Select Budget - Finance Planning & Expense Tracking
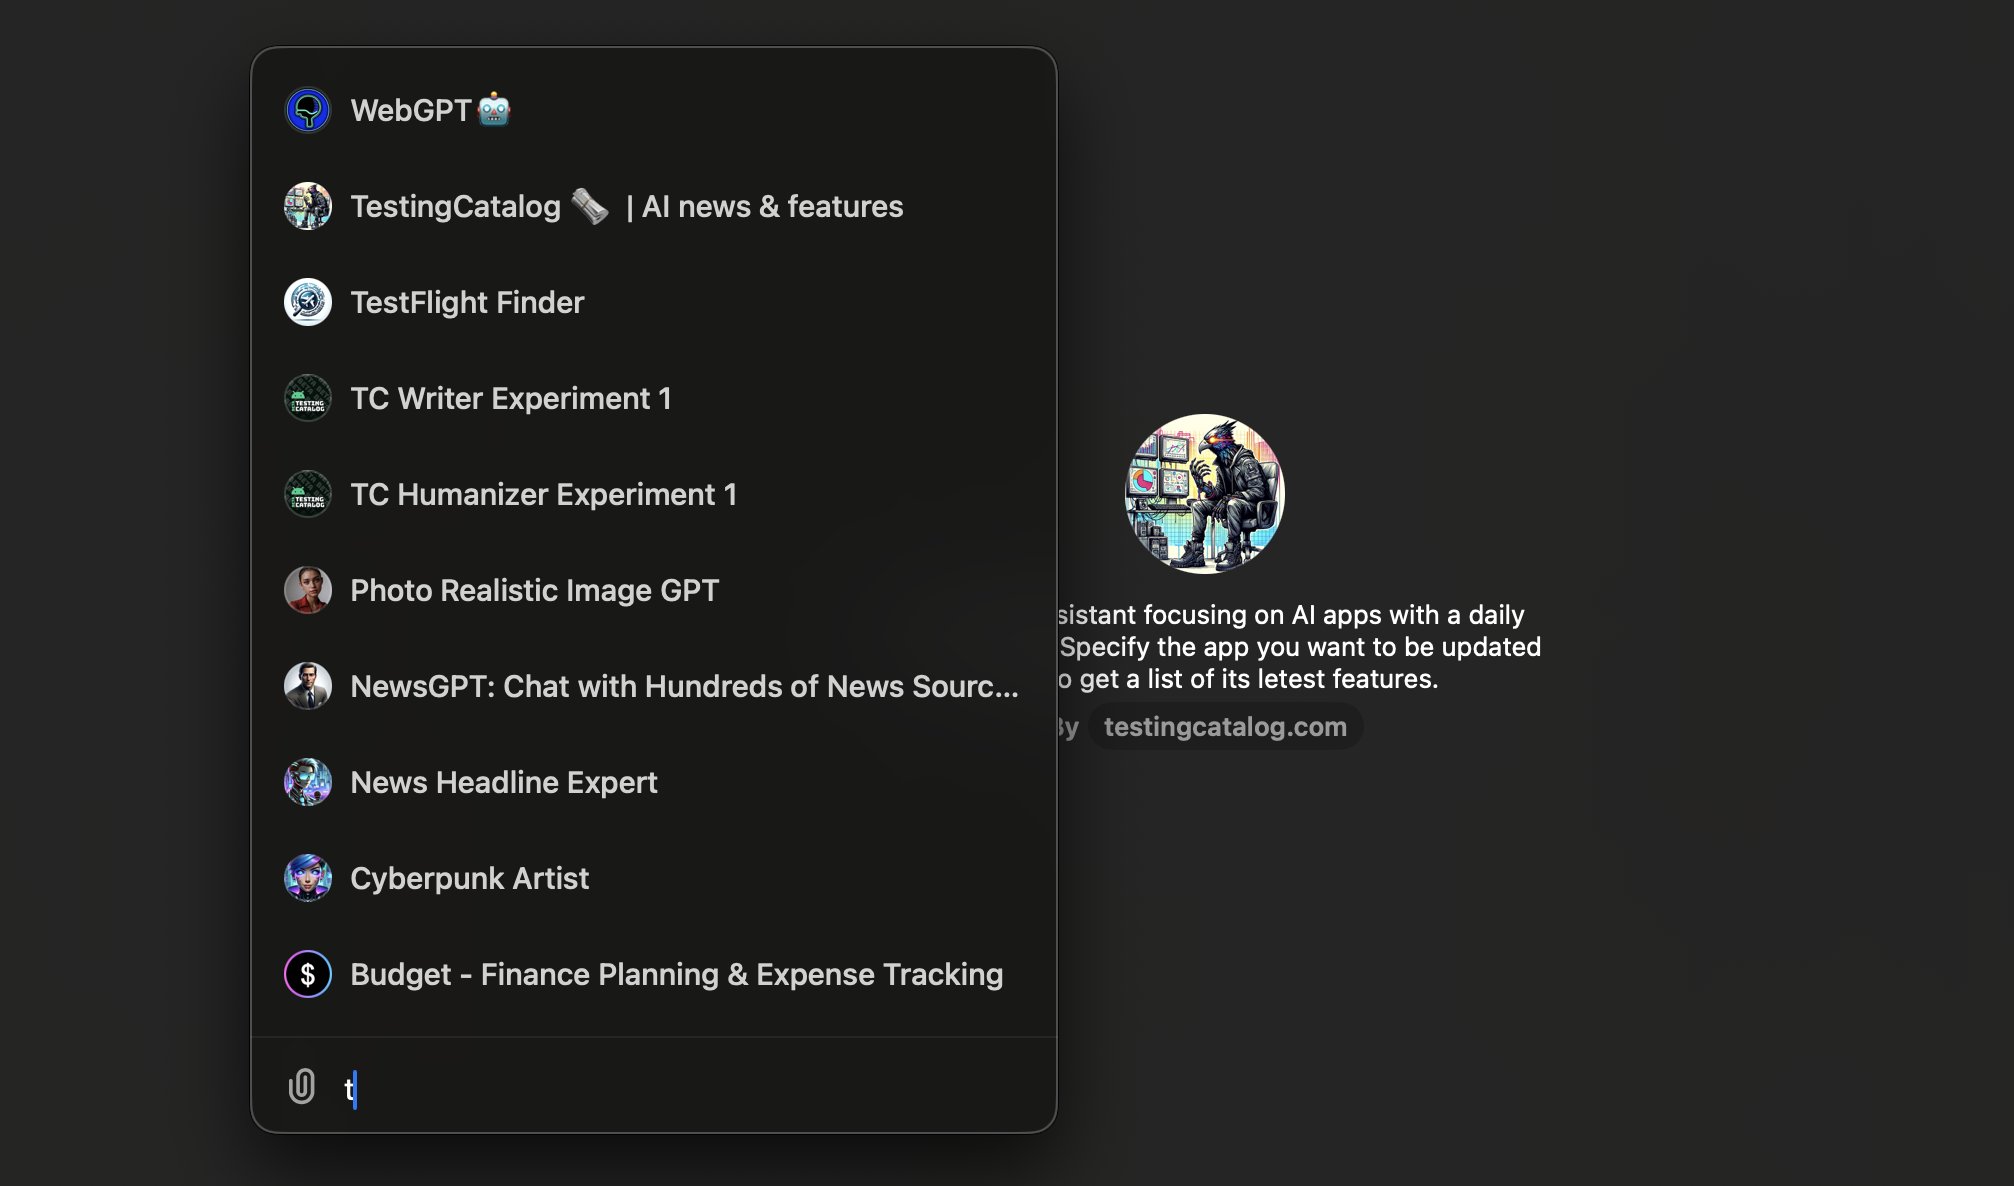Image resolution: width=2014 pixels, height=1186 pixels. [x=654, y=974]
